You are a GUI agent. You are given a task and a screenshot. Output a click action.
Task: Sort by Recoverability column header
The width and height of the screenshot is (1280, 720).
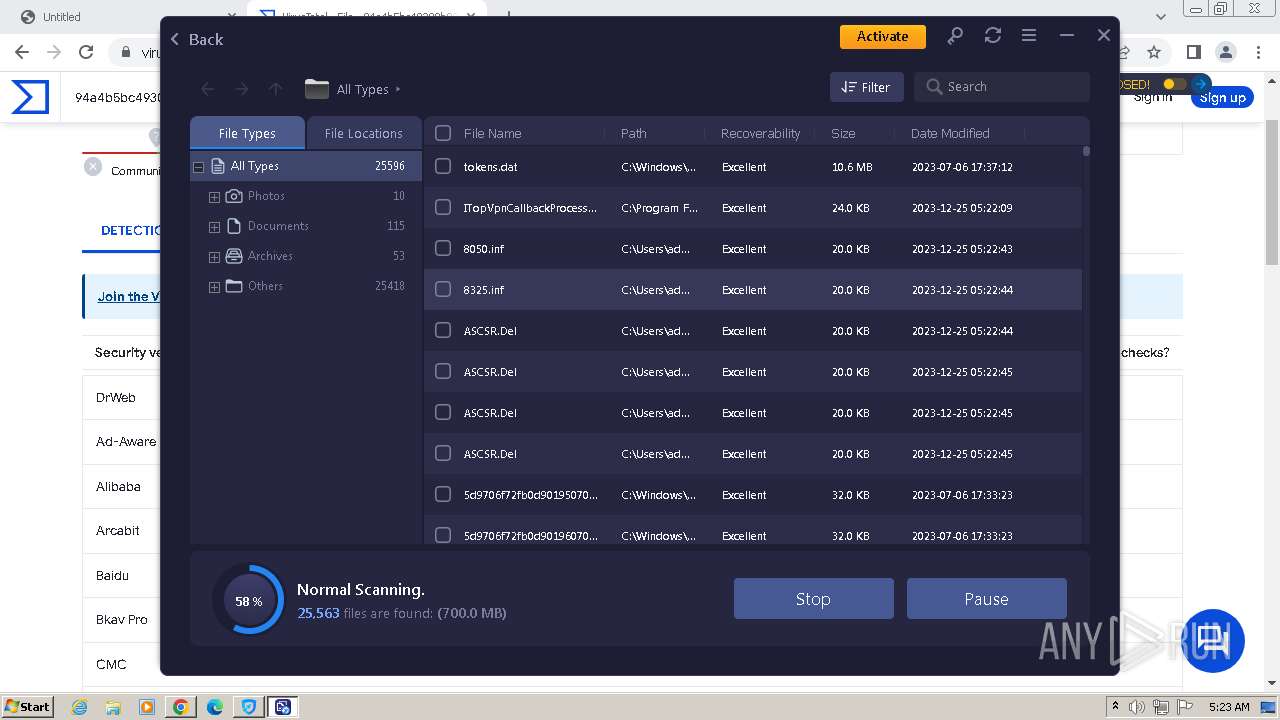click(760, 133)
